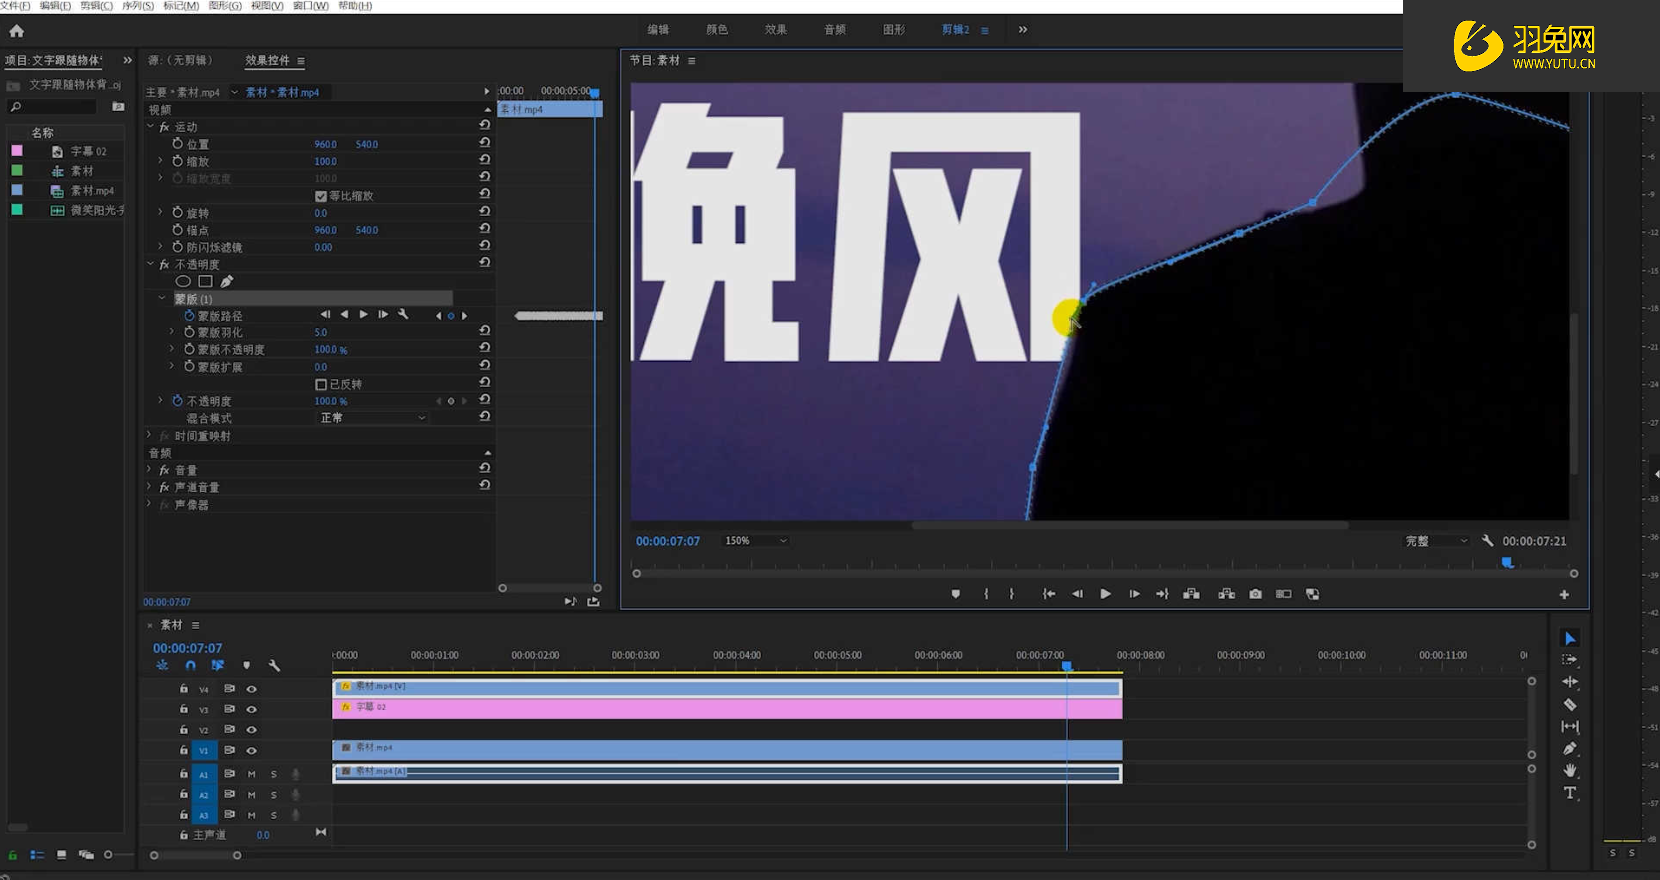The width and height of the screenshot is (1660, 880).
Task: Reset the 蒙版羽化 mask feather parameter
Action: [x=485, y=330]
